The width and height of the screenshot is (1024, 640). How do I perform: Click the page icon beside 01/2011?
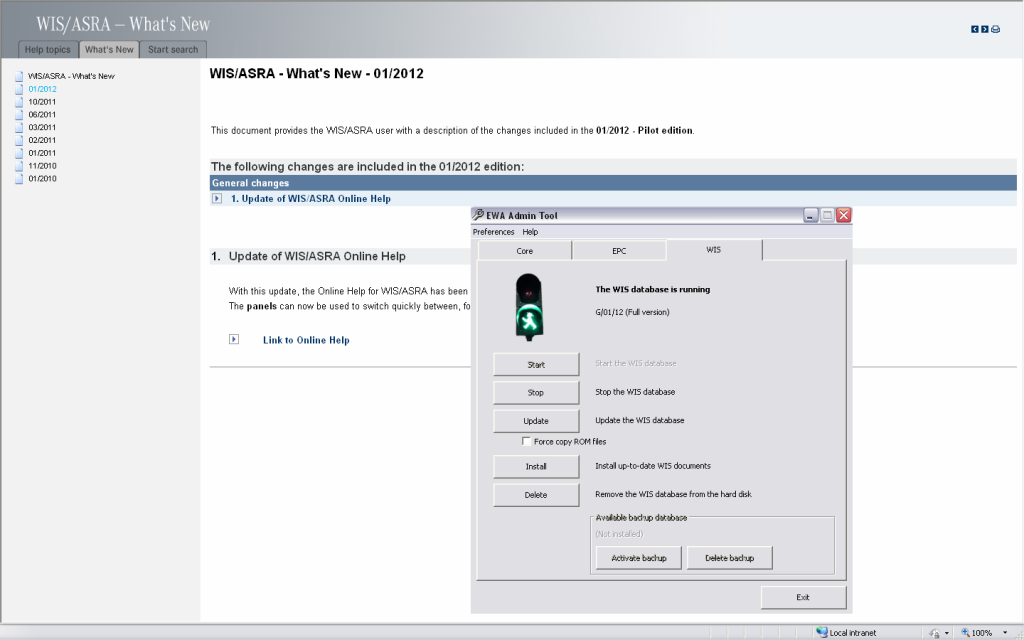(19, 153)
